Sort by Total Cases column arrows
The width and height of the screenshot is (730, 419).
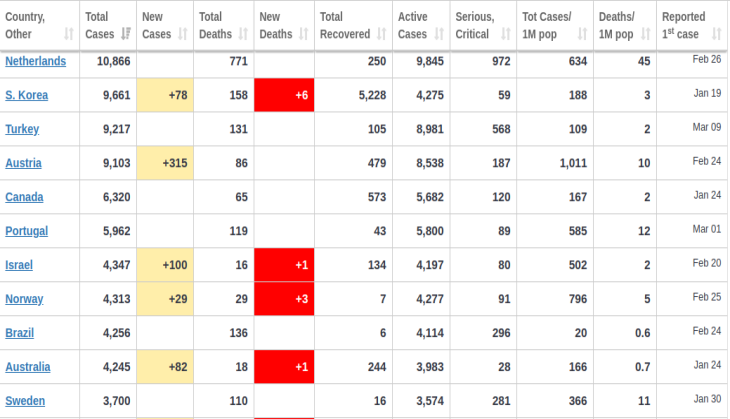pyautogui.click(x=126, y=34)
